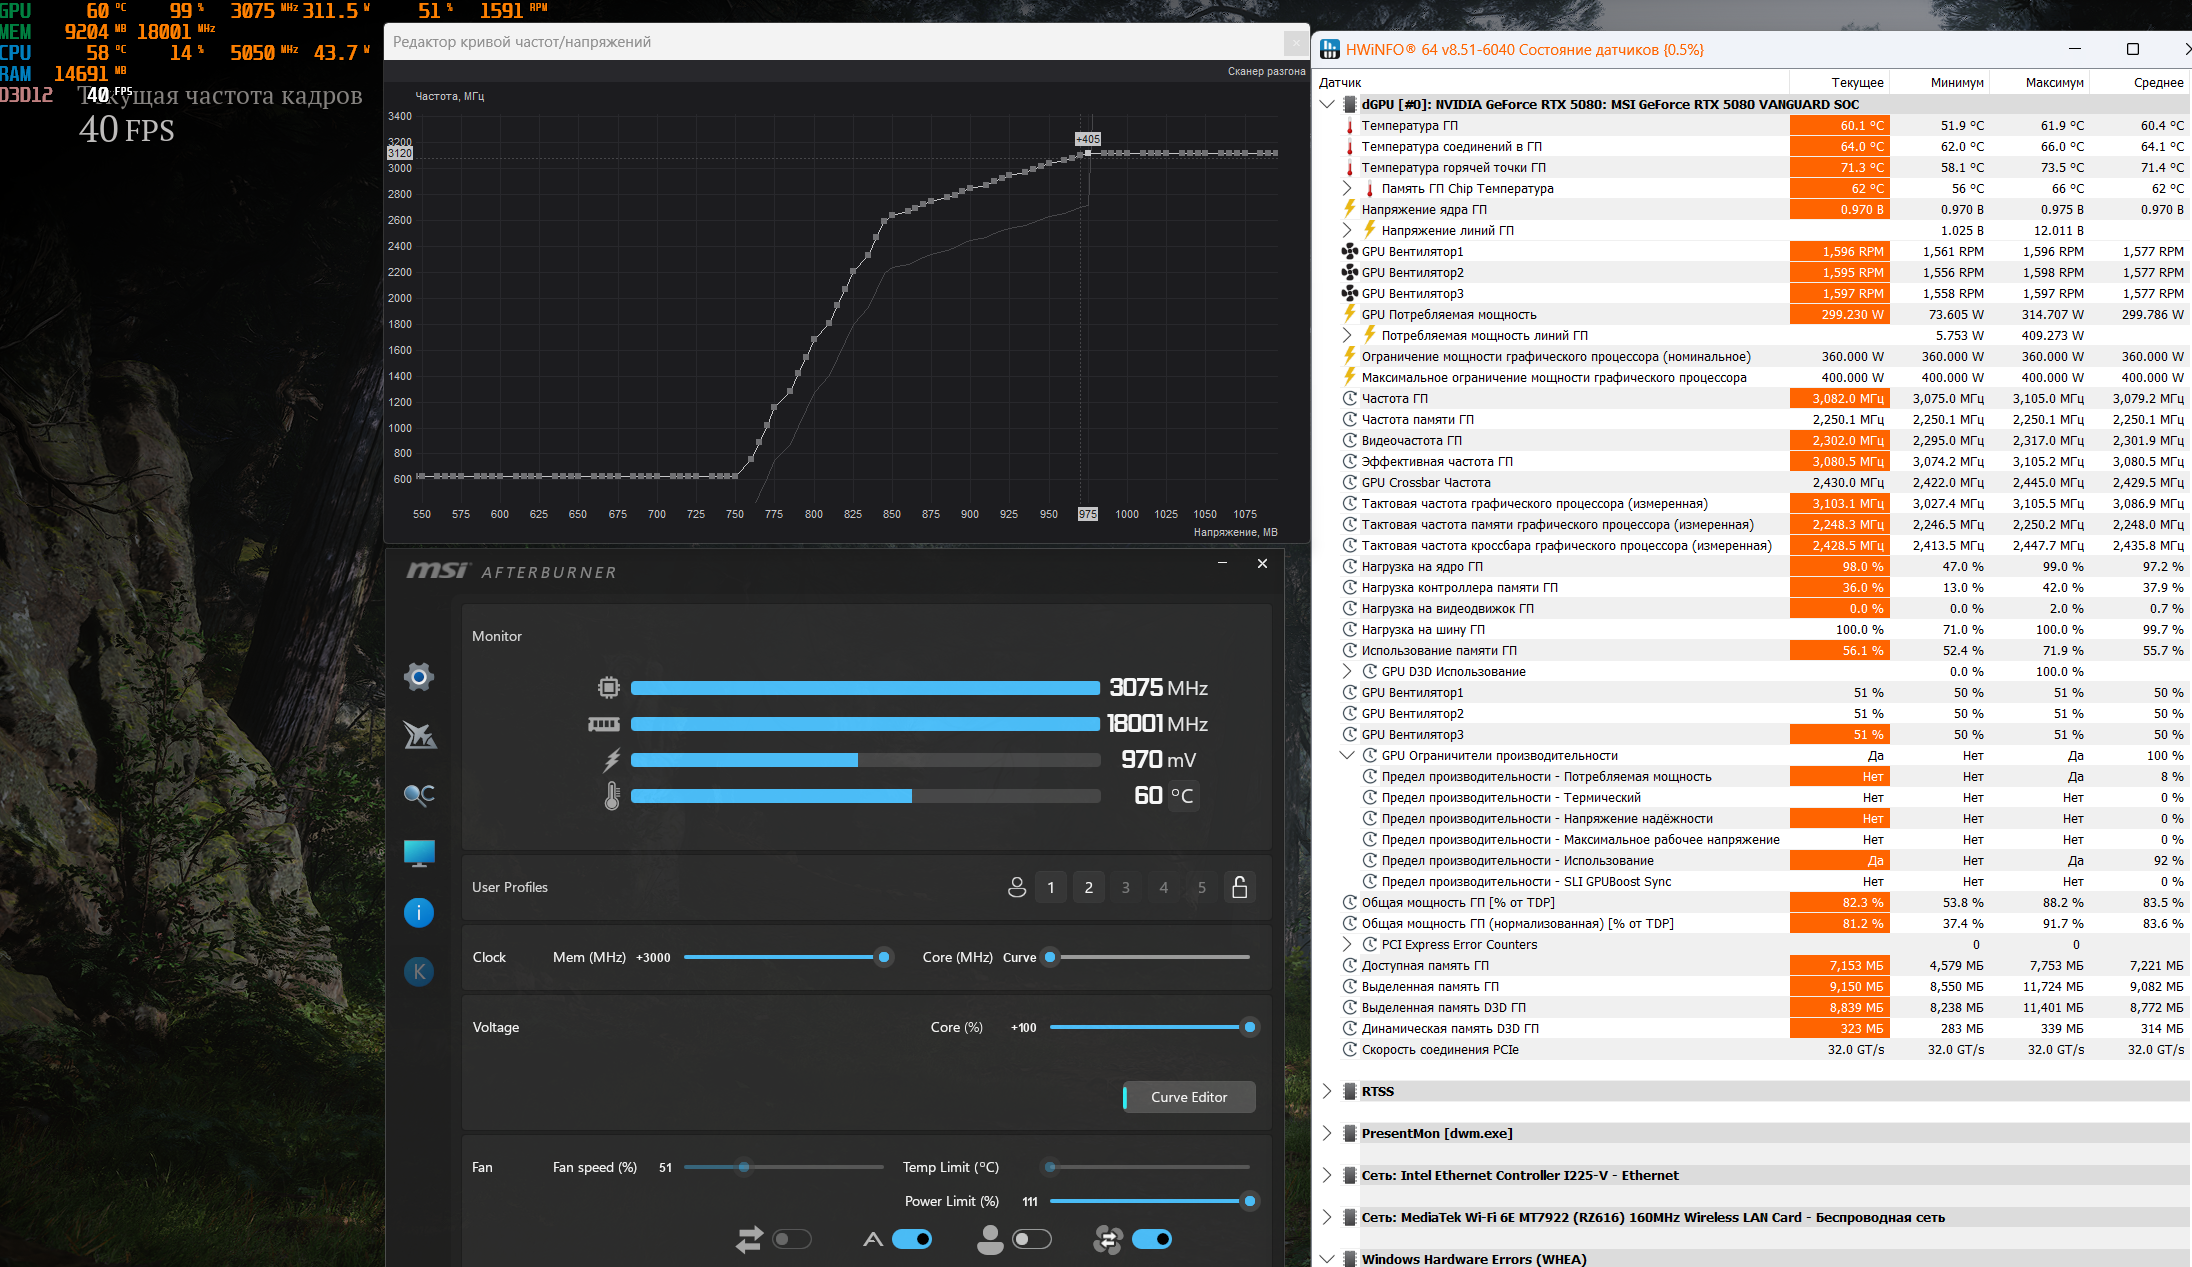Click the lightning icon for GPU Потребляемая мощность

[1350, 314]
